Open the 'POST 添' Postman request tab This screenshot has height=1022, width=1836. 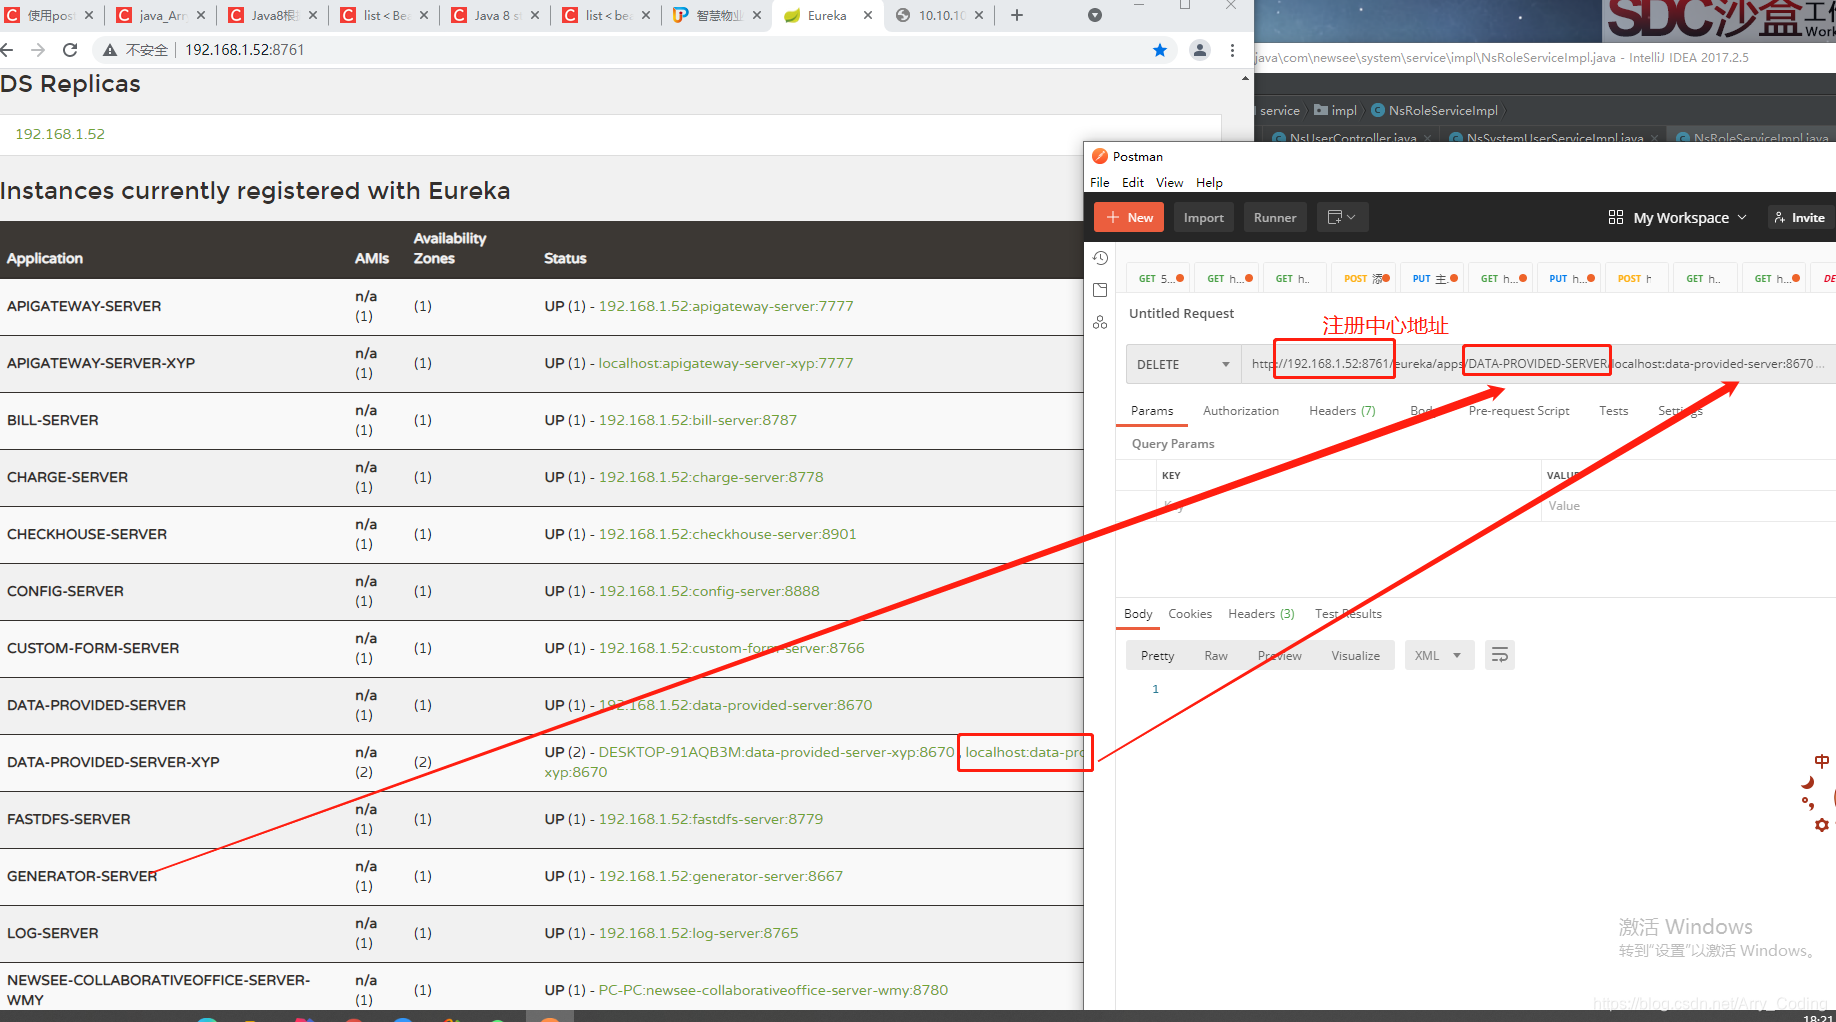pos(1366,278)
